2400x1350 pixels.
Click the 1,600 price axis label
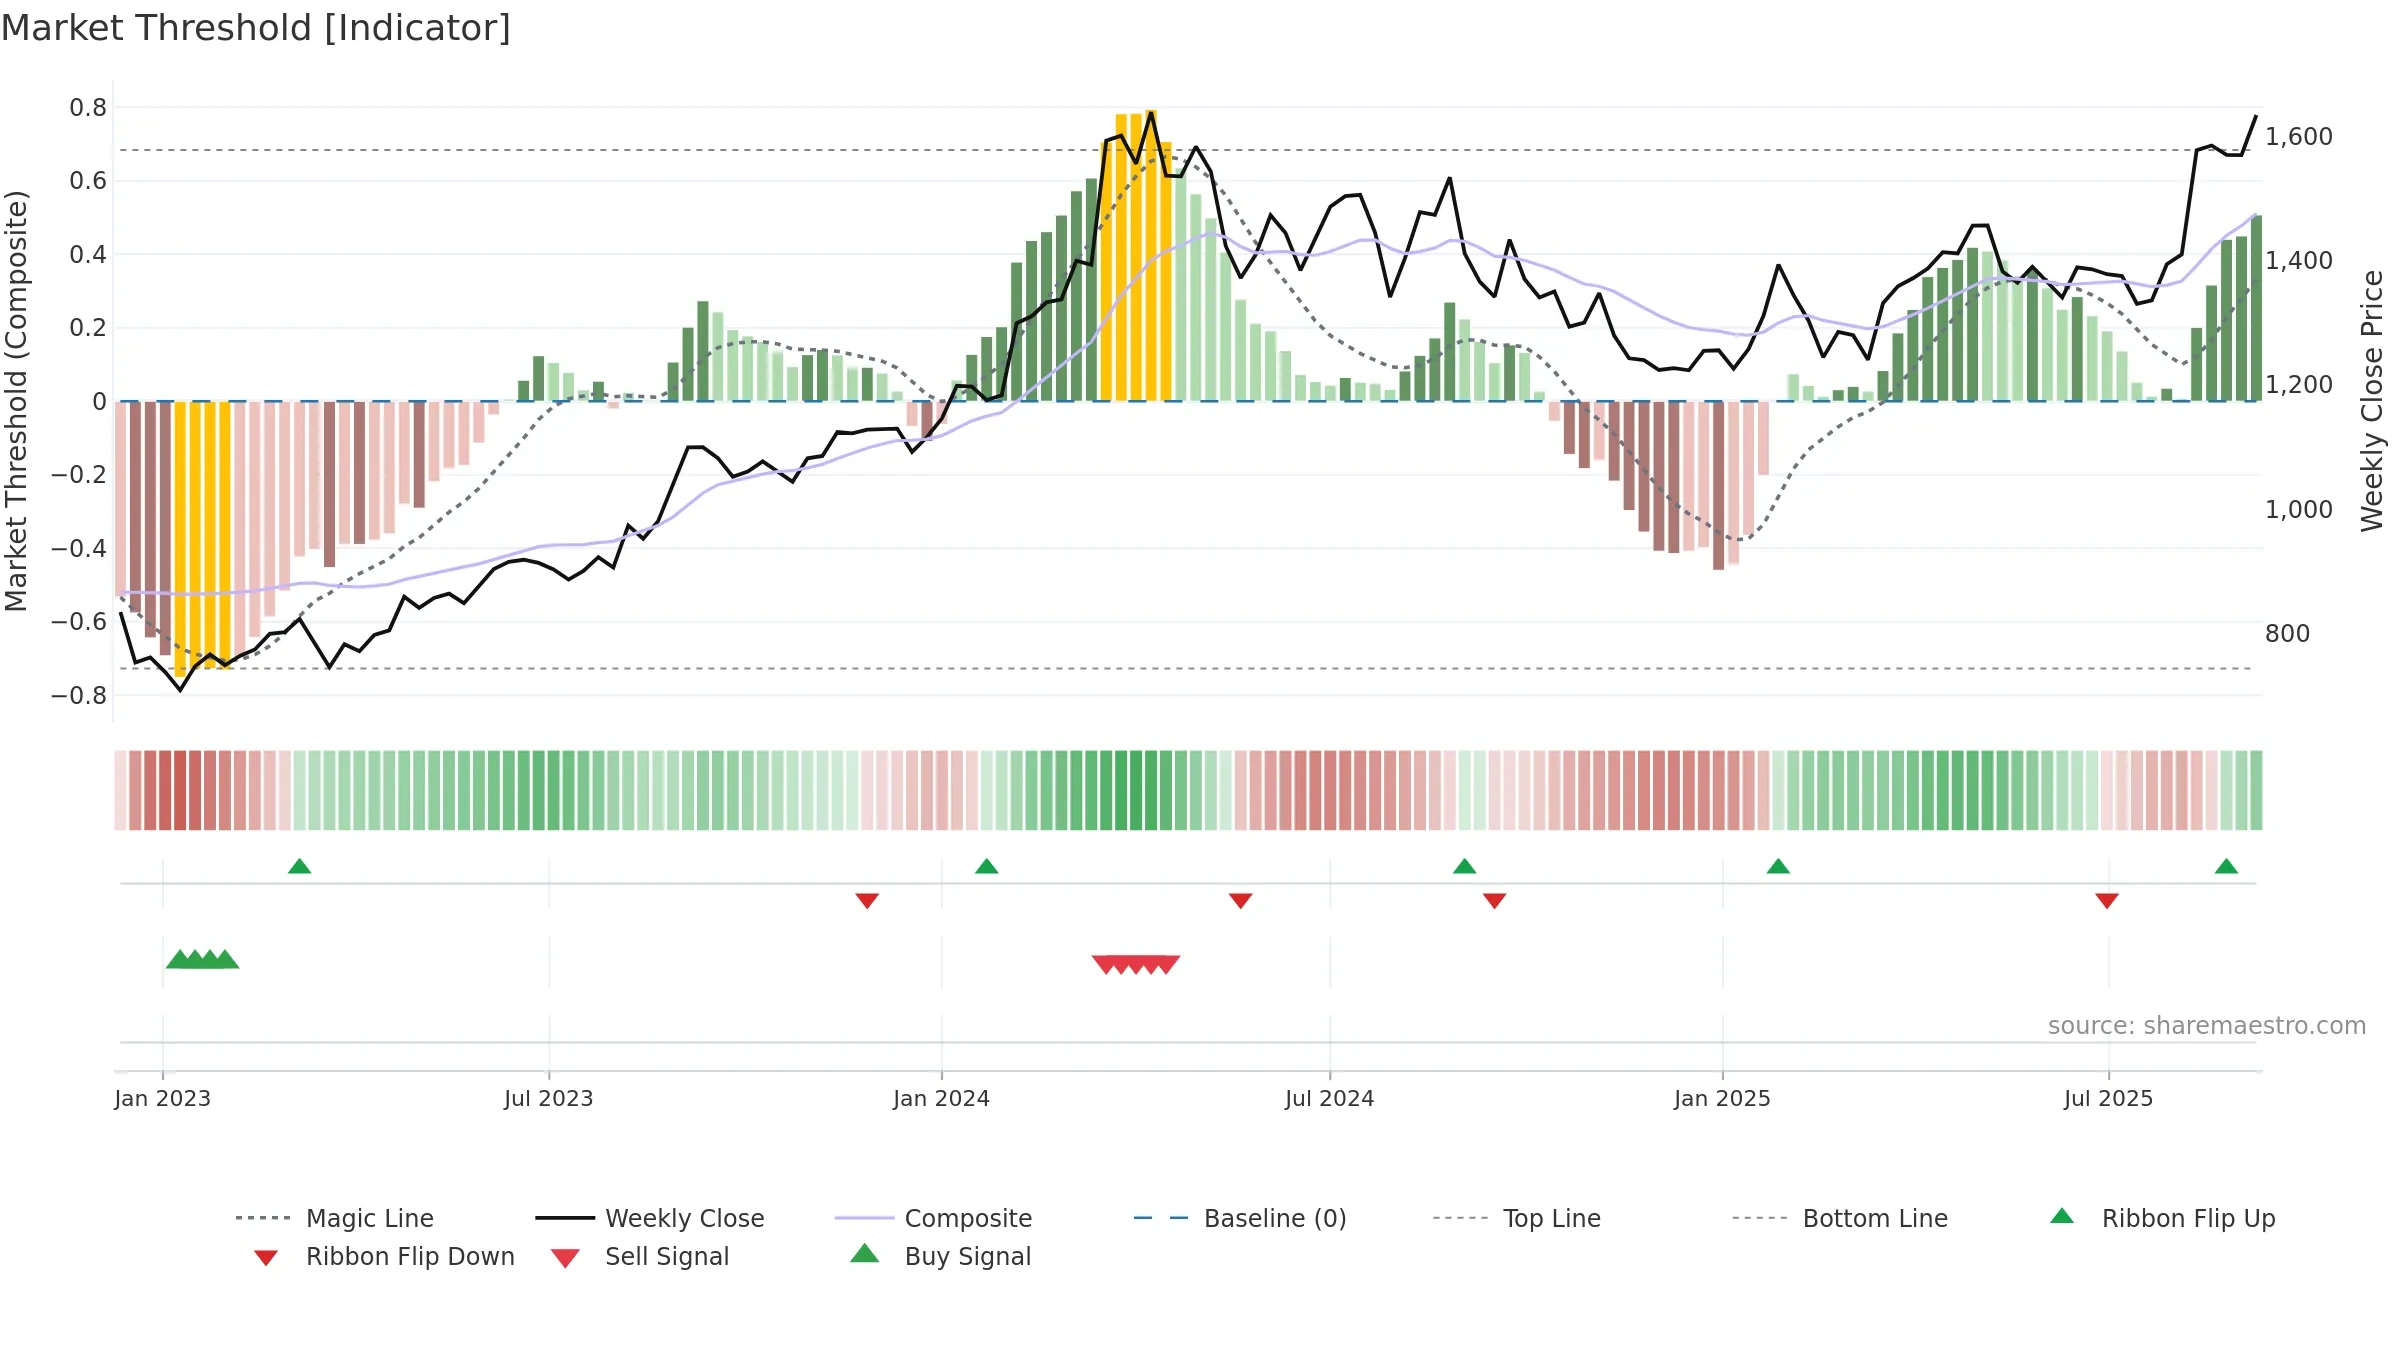2299,136
